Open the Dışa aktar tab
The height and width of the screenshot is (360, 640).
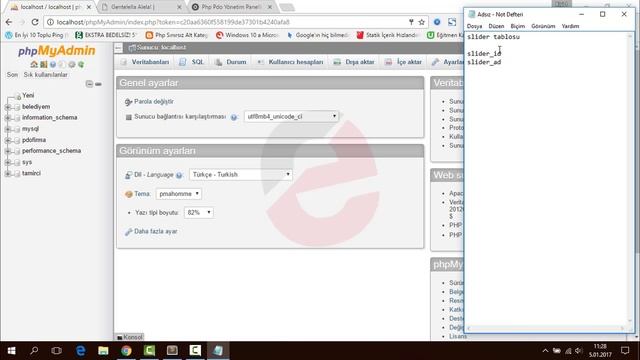point(354,62)
